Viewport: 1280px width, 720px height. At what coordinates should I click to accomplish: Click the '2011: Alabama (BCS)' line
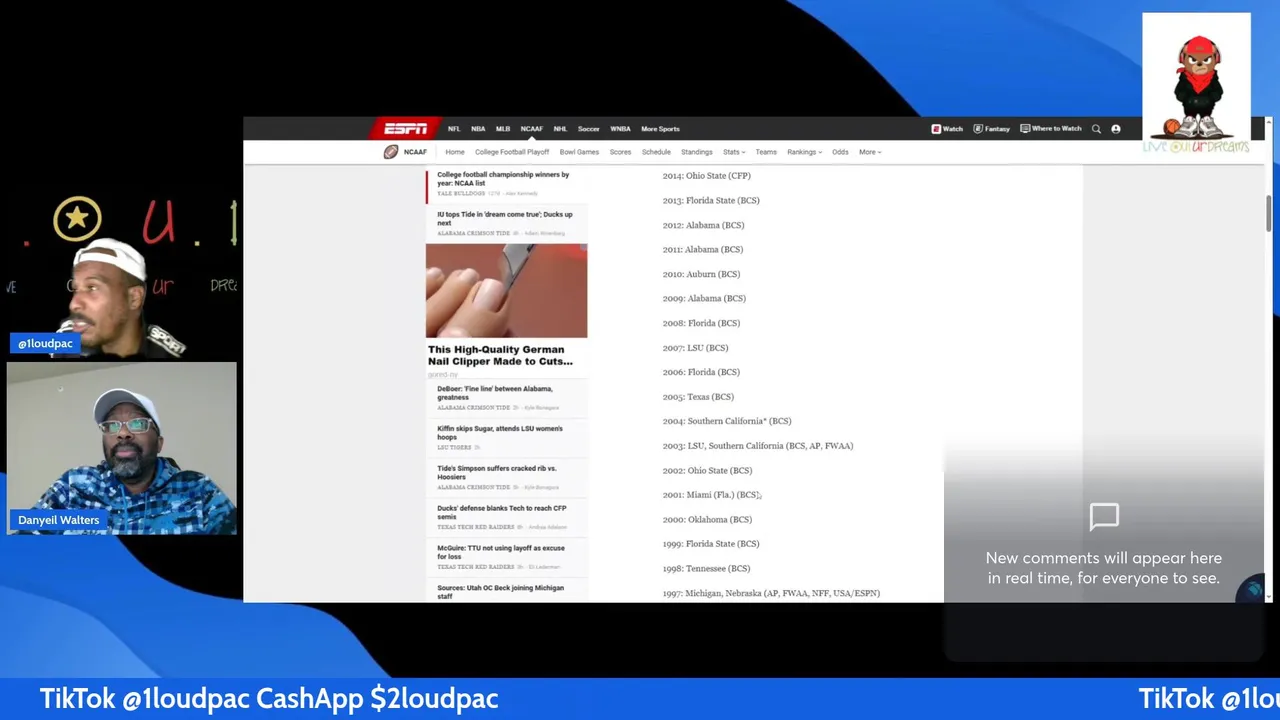pyautogui.click(x=702, y=249)
